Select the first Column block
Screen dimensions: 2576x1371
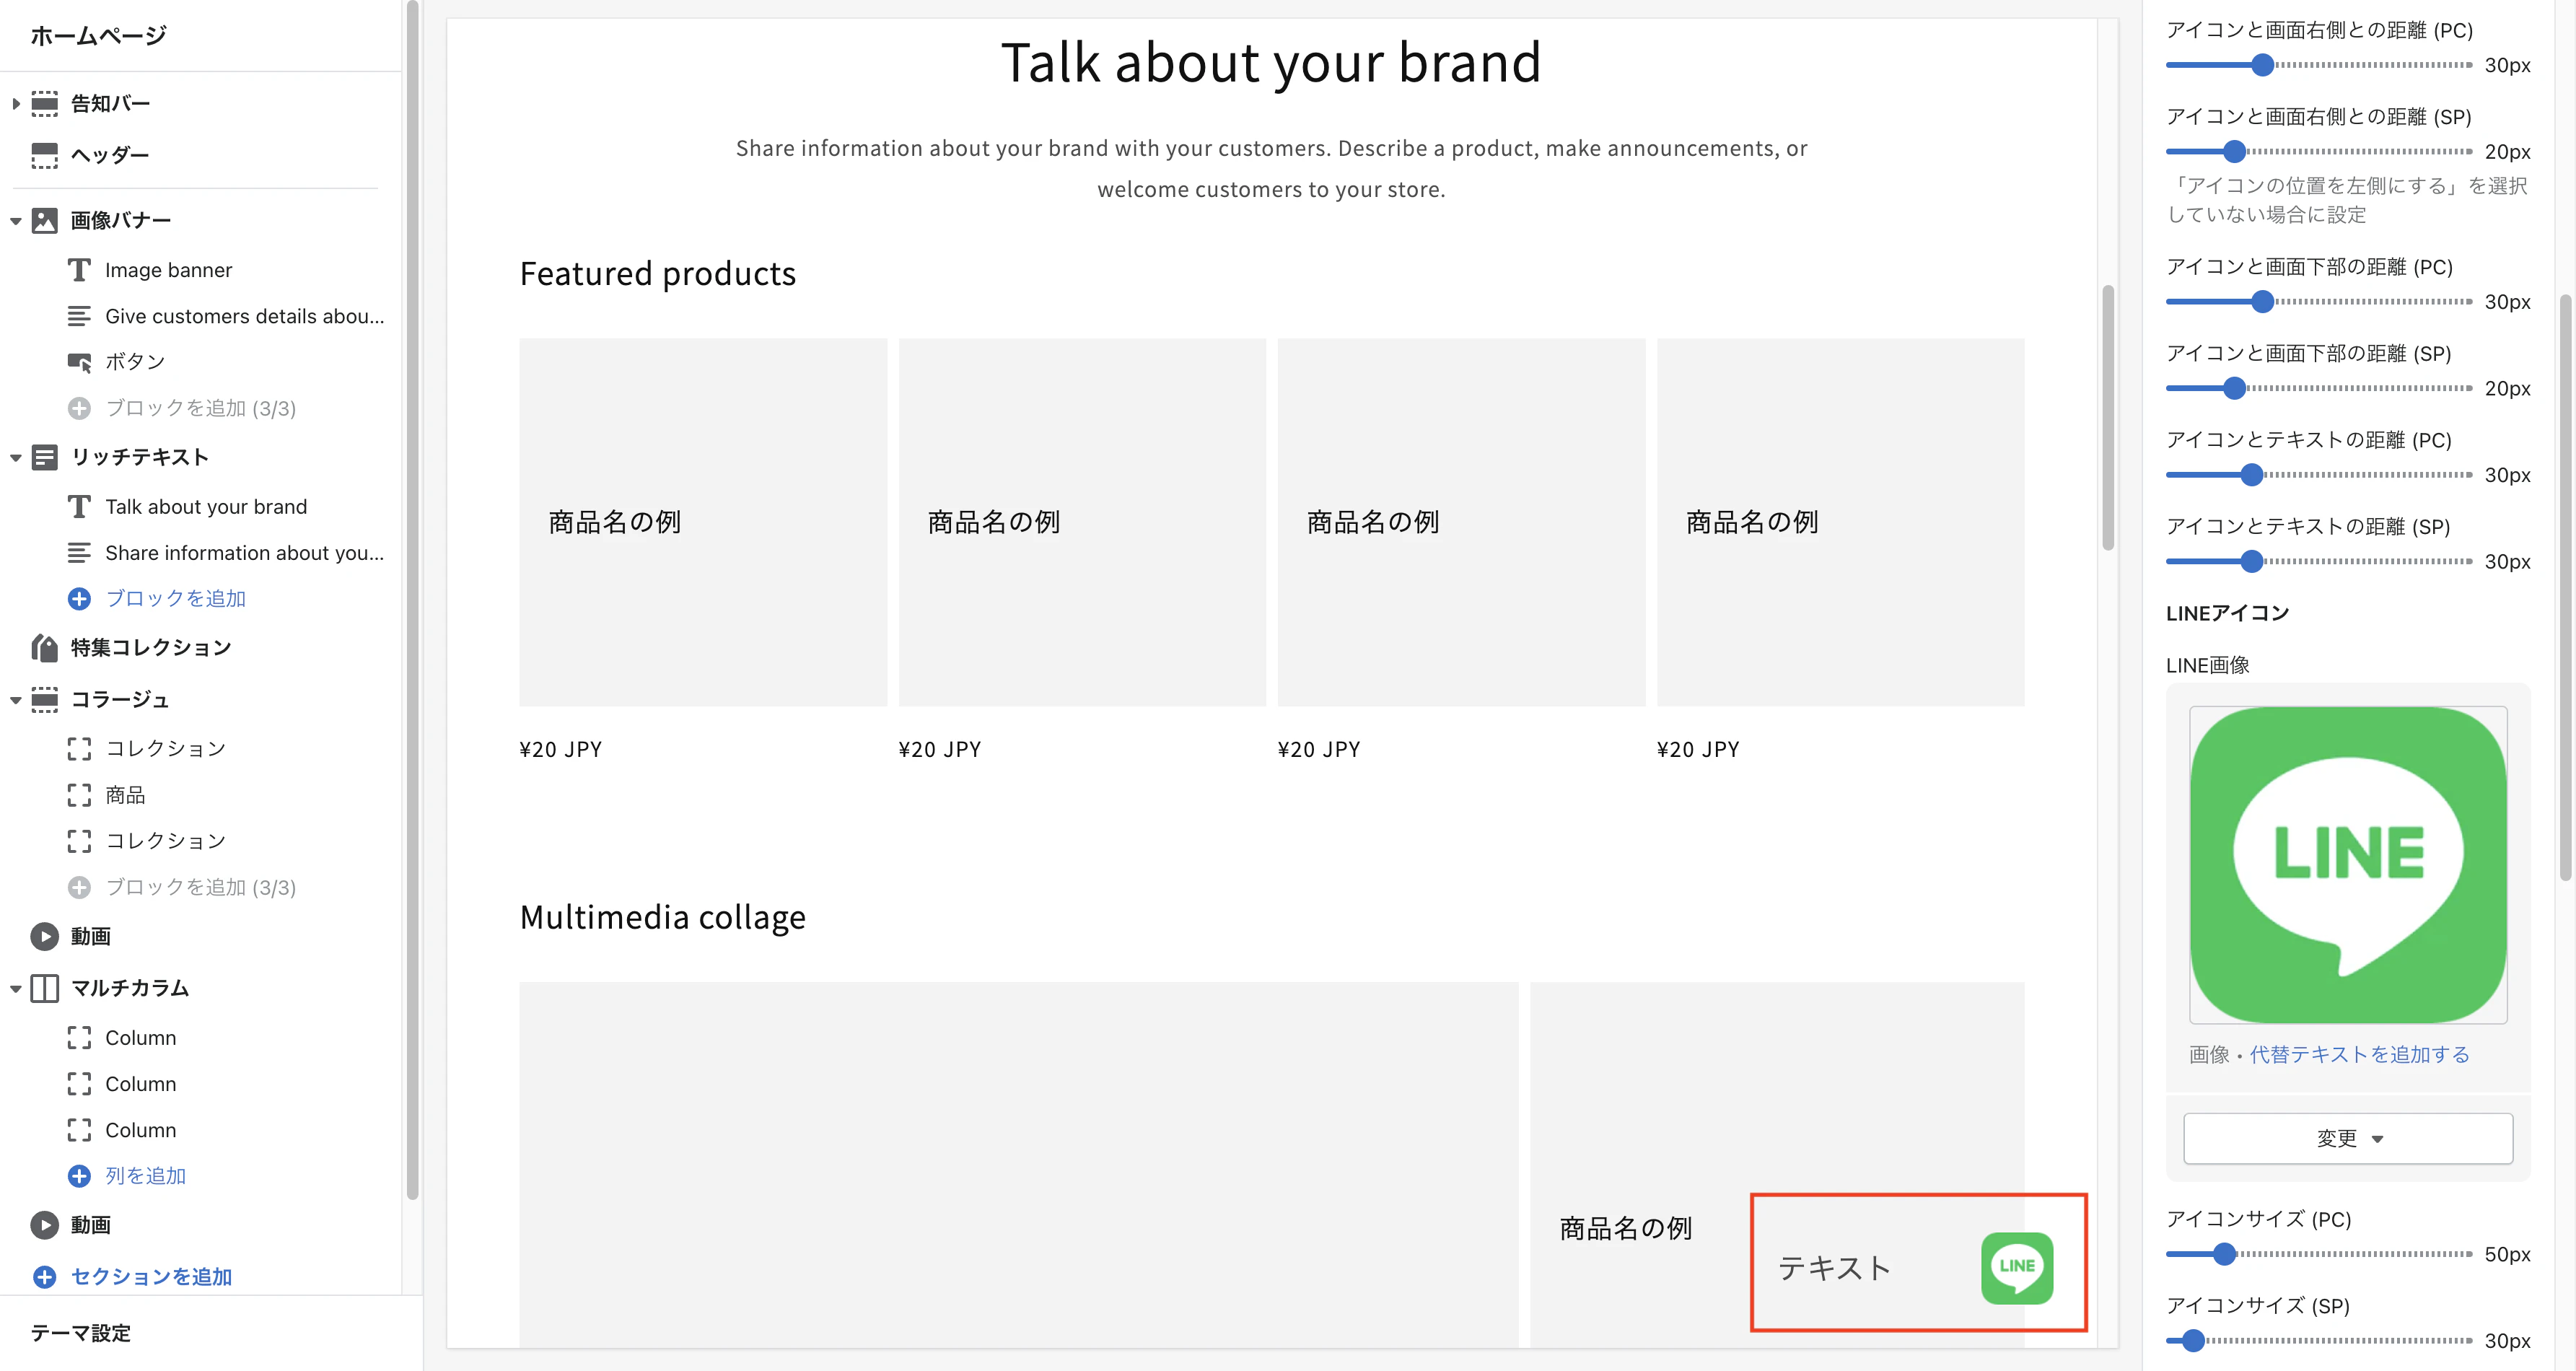point(141,1038)
